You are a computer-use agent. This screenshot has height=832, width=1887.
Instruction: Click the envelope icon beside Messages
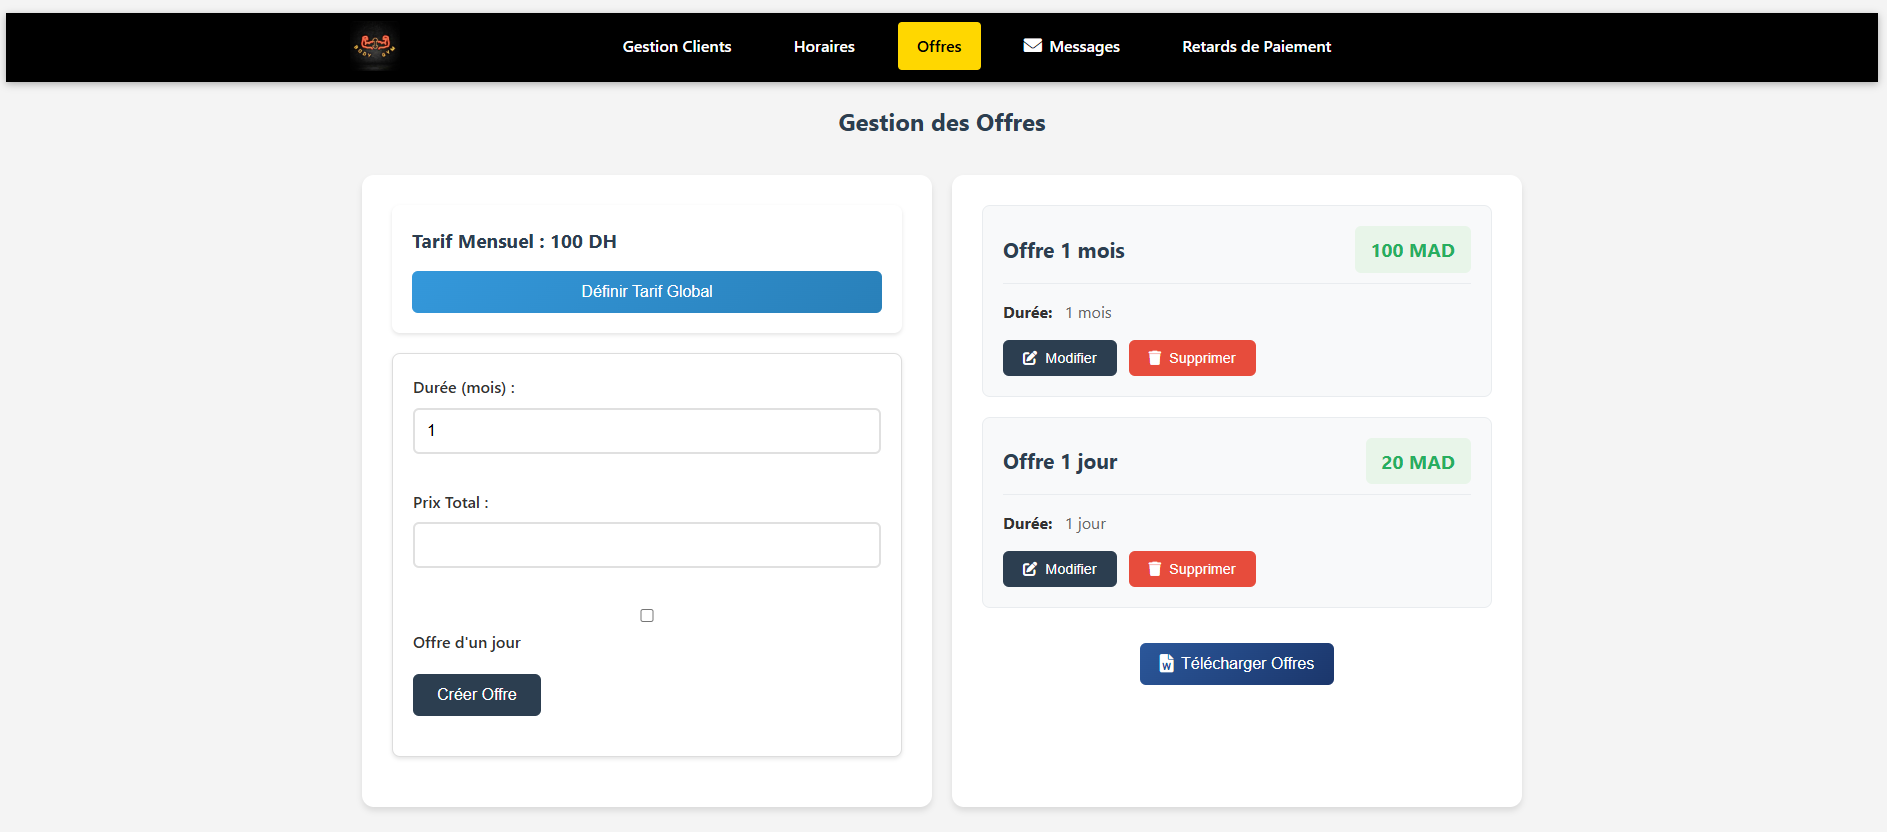[x=1033, y=45]
